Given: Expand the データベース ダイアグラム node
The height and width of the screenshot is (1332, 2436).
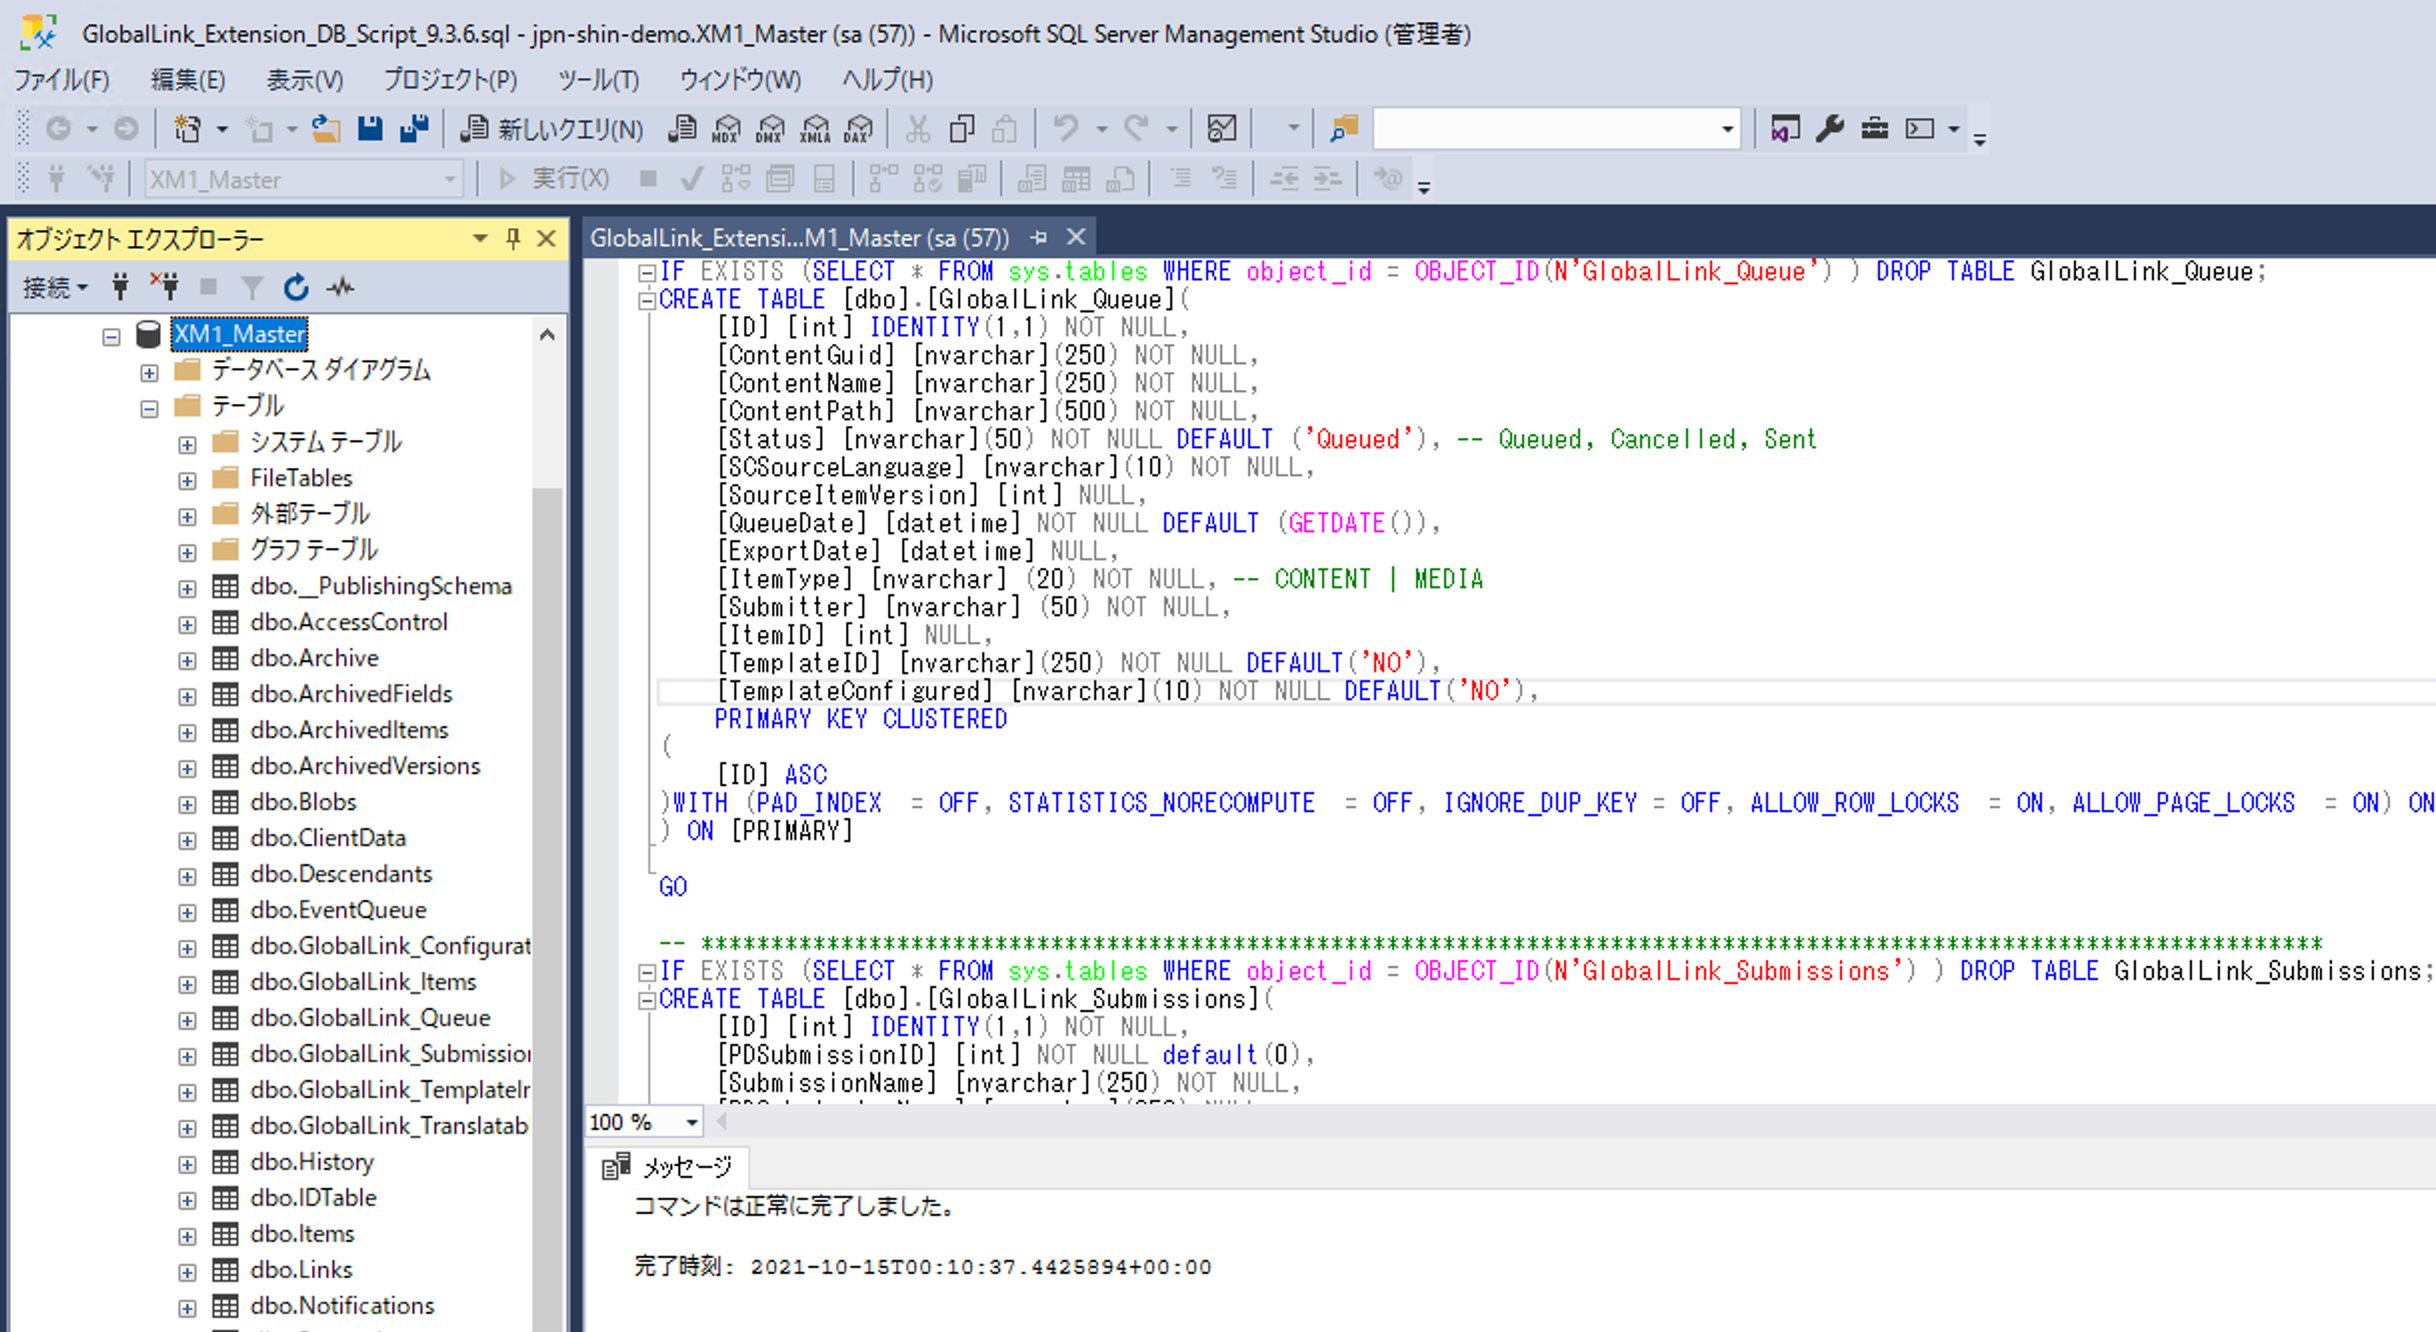Looking at the screenshot, I should coord(149,372).
